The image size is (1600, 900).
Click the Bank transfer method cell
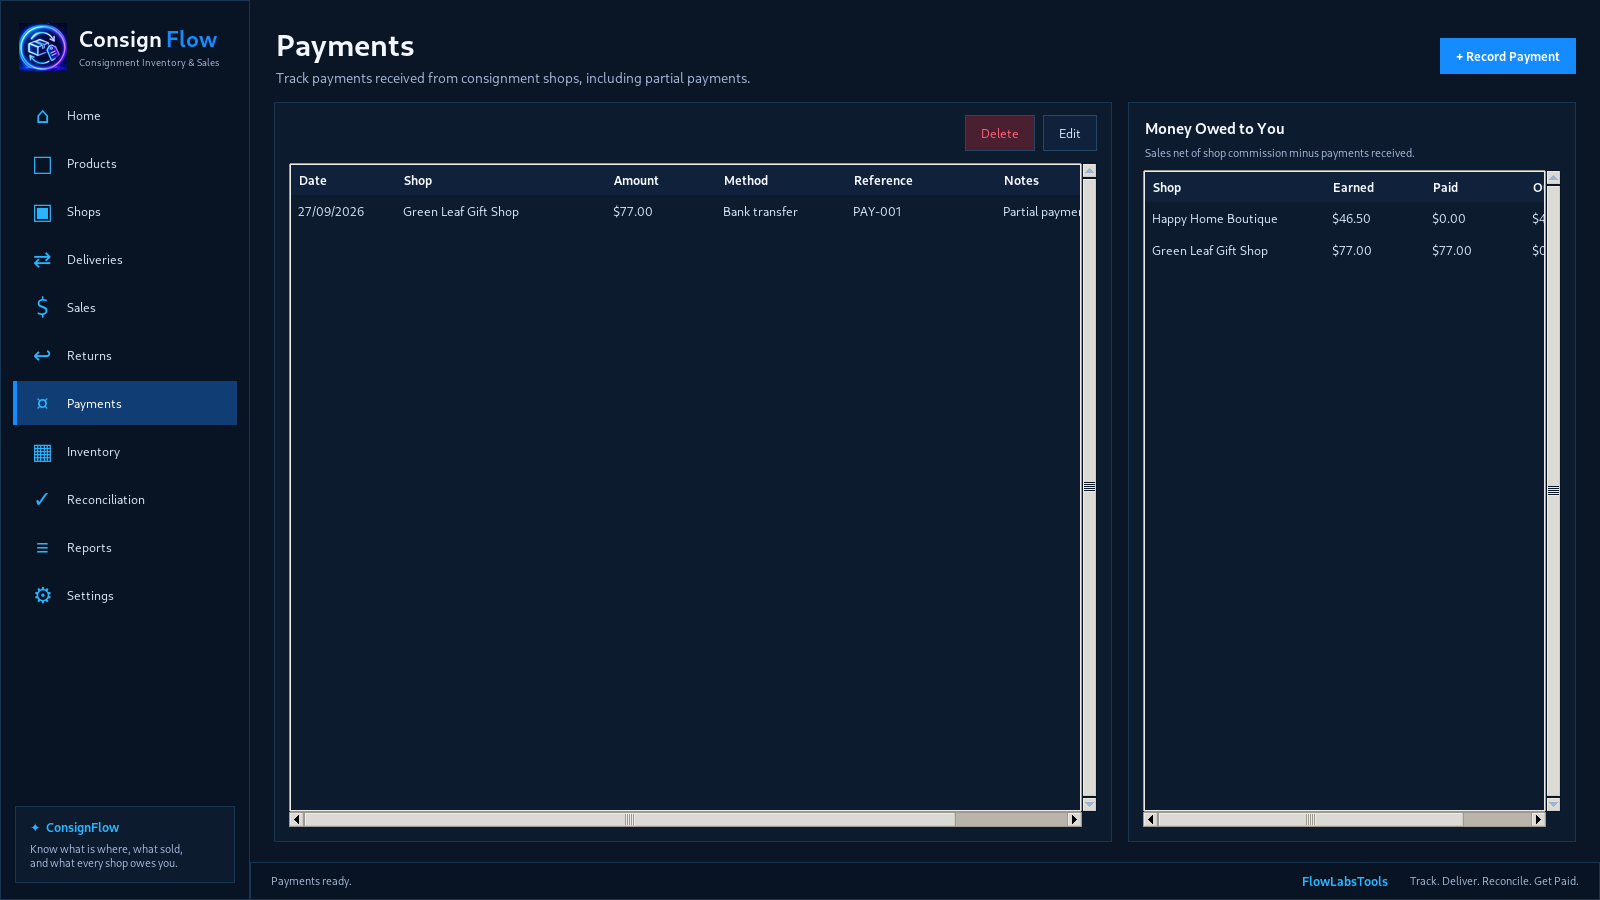click(x=760, y=212)
